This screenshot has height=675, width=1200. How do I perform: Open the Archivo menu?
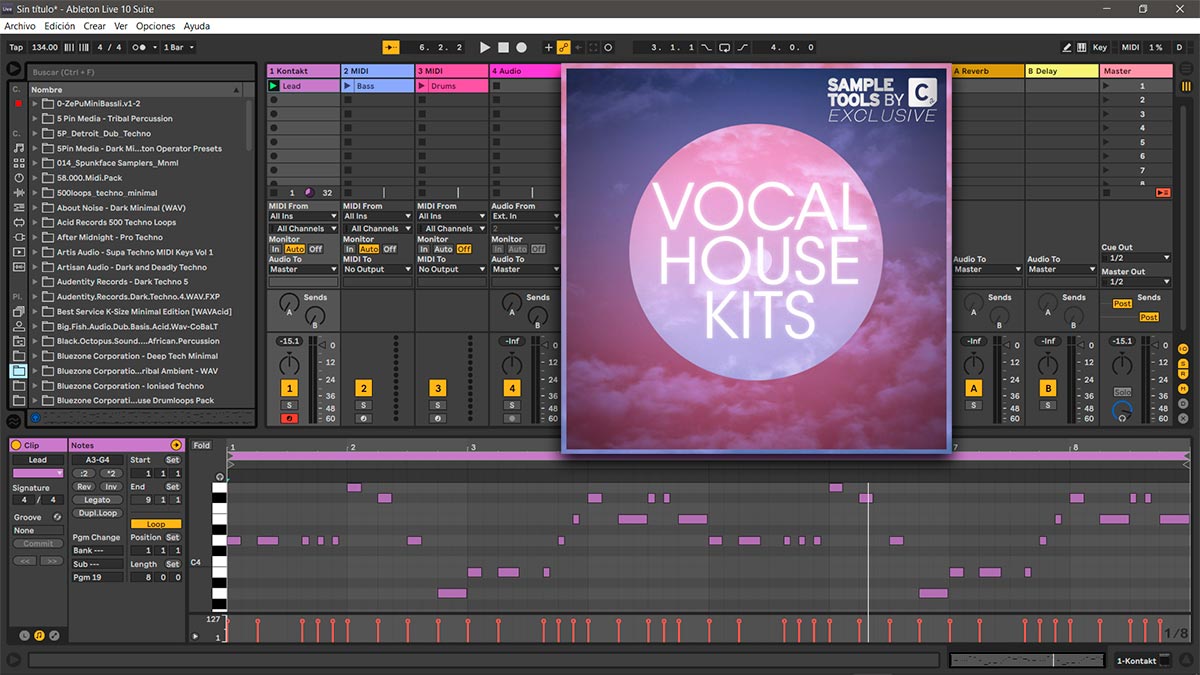point(20,26)
